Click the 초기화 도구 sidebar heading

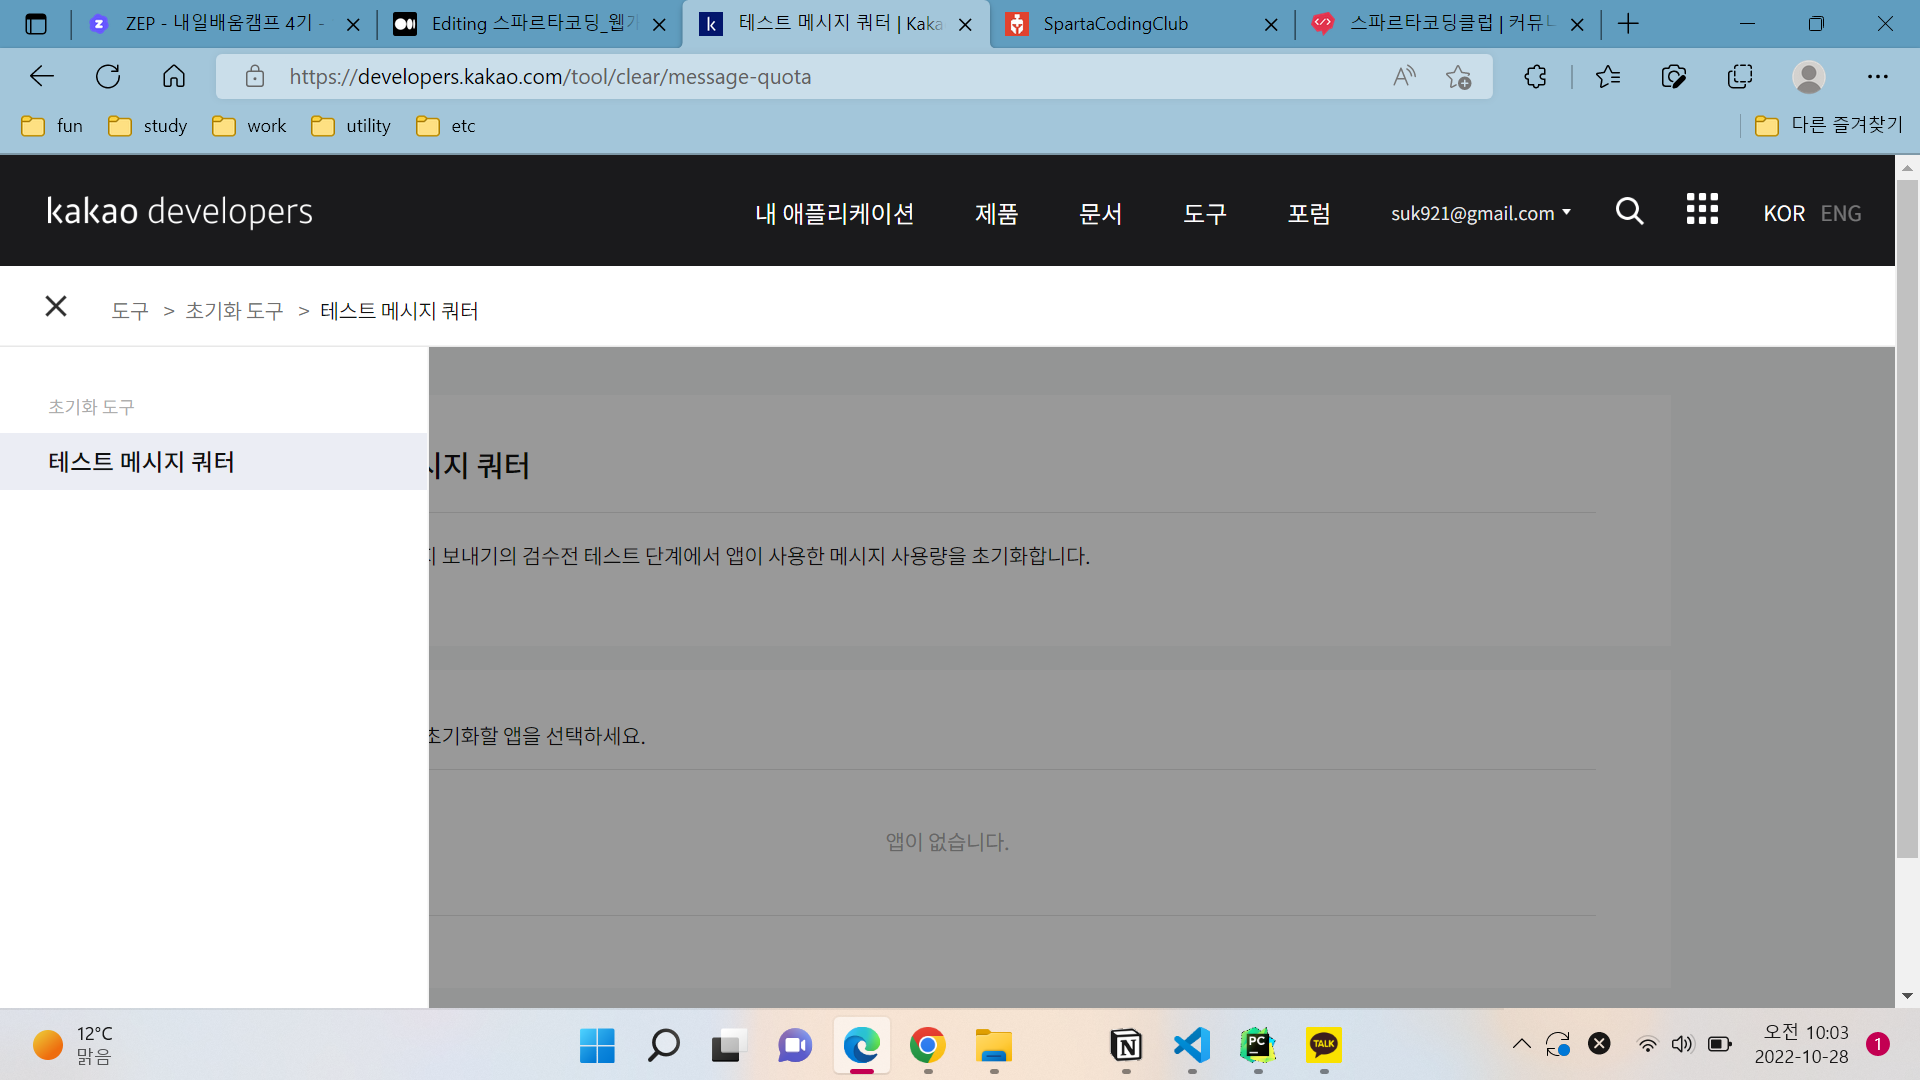coord(91,407)
